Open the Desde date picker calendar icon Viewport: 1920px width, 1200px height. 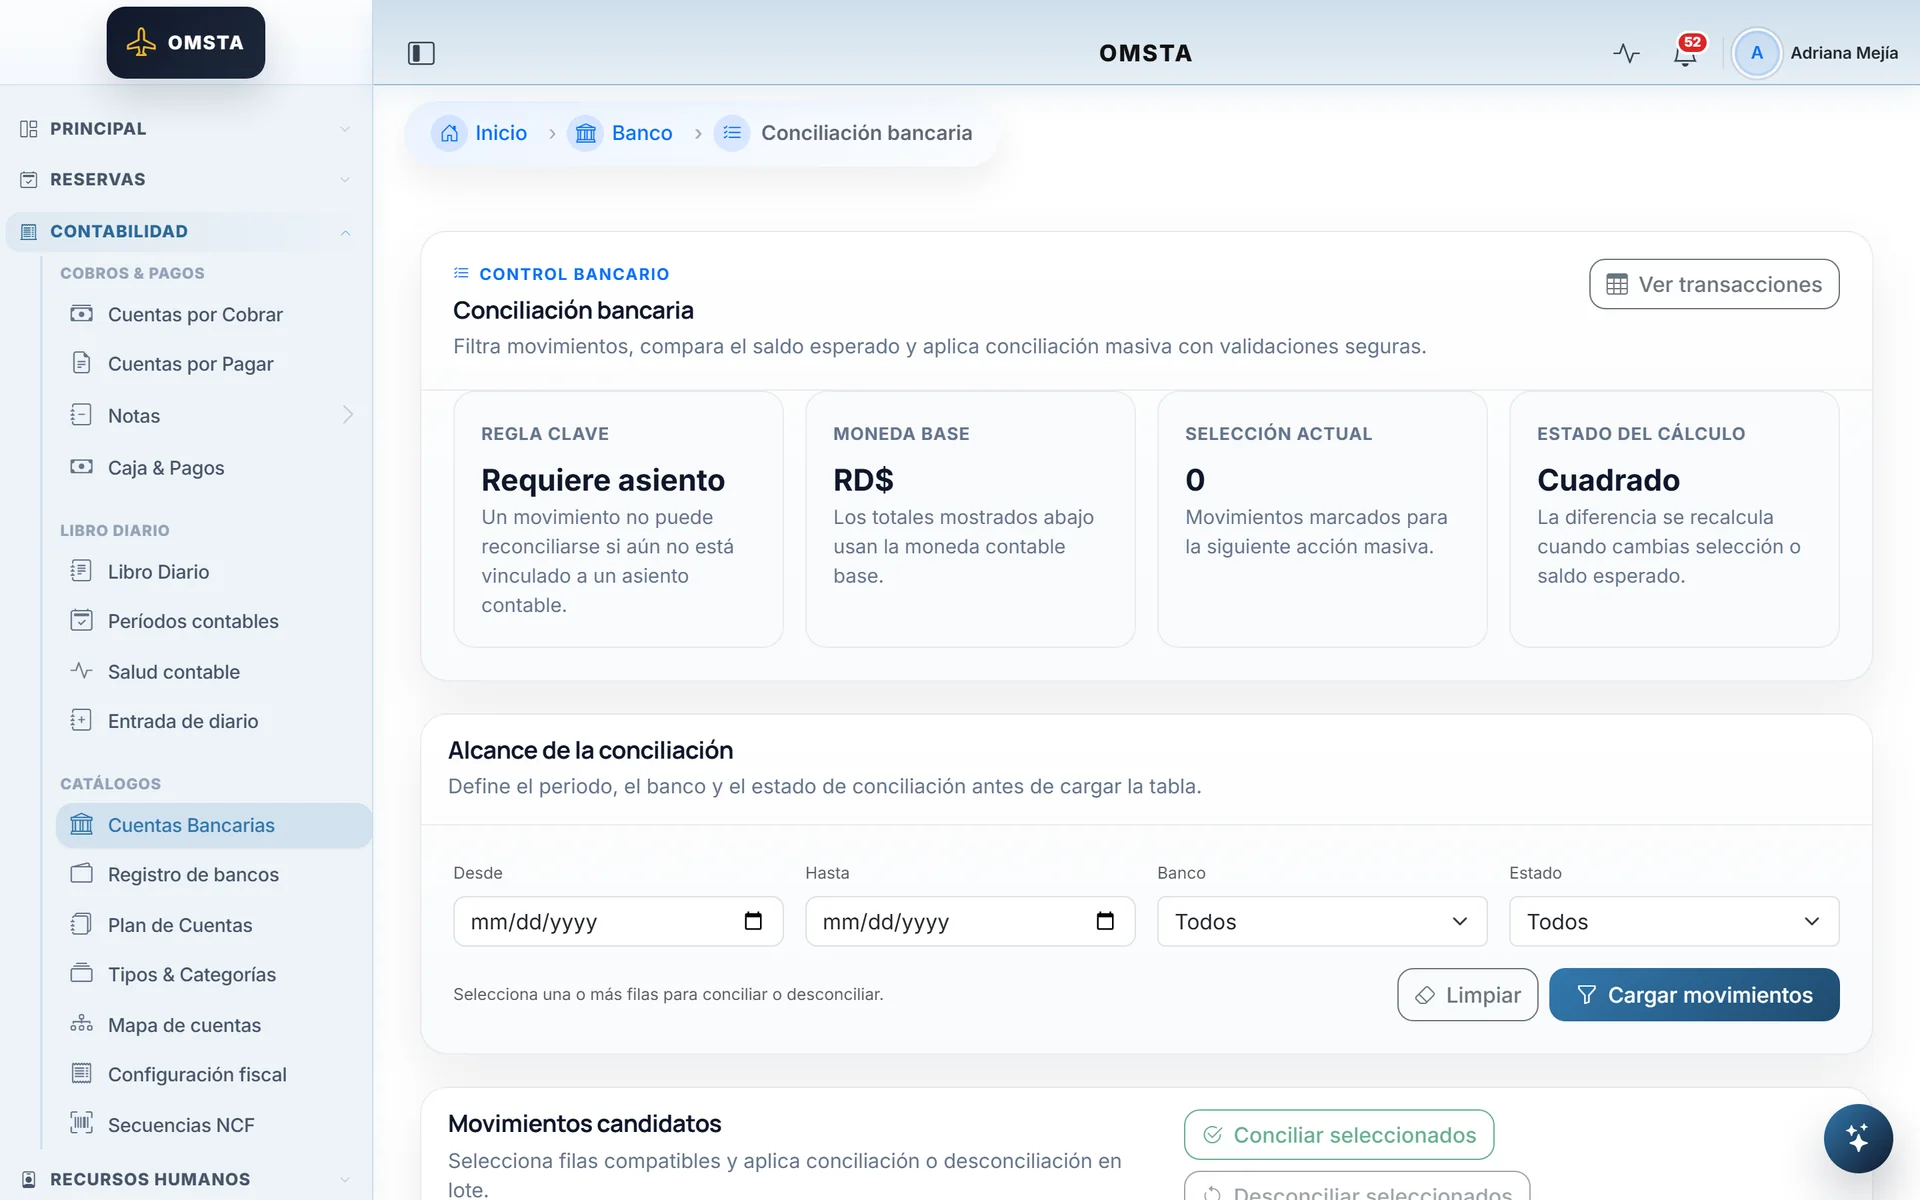[753, 921]
